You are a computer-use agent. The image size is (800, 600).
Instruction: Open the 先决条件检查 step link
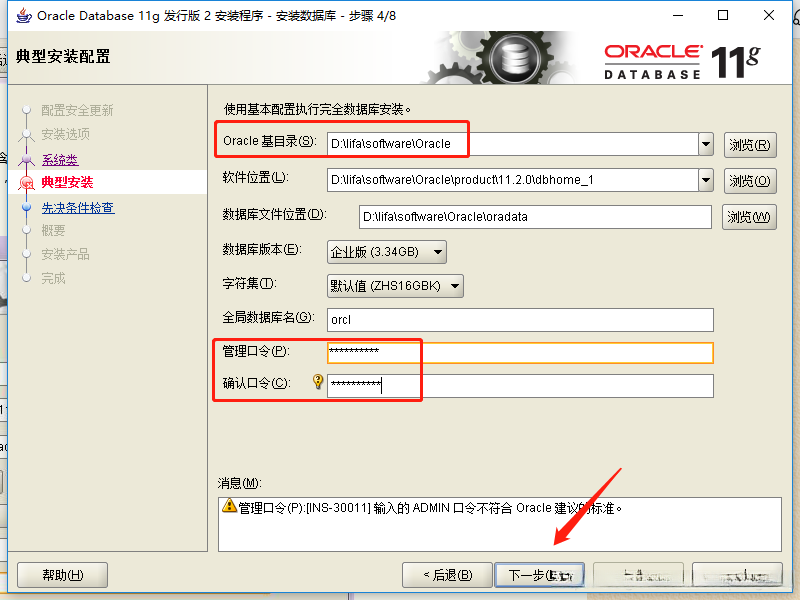click(78, 208)
